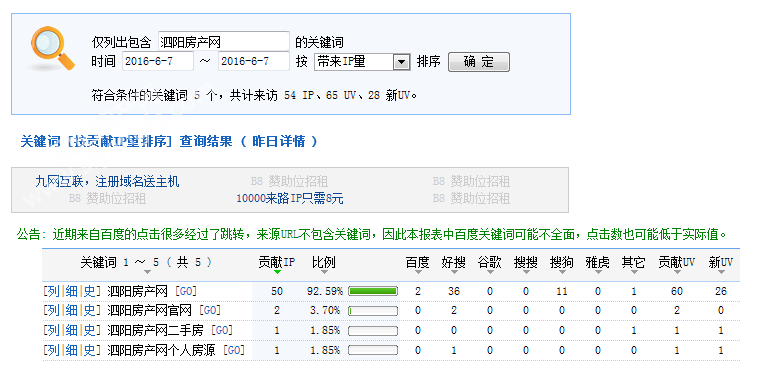Click 史 link for 泗阳房产网个人房源 row

[89, 350]
